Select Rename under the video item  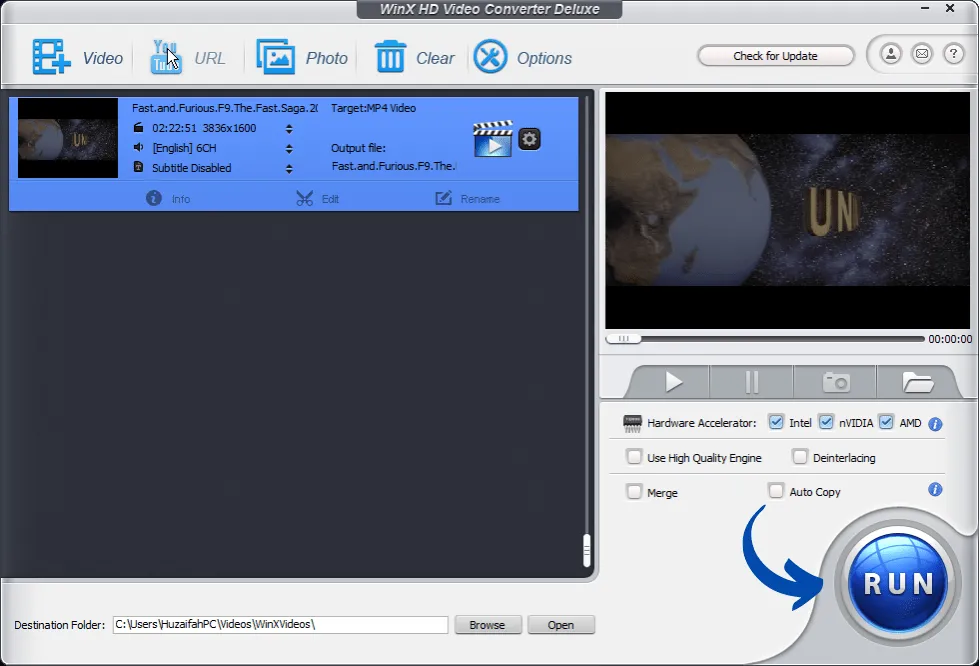[x=467, y=198]
